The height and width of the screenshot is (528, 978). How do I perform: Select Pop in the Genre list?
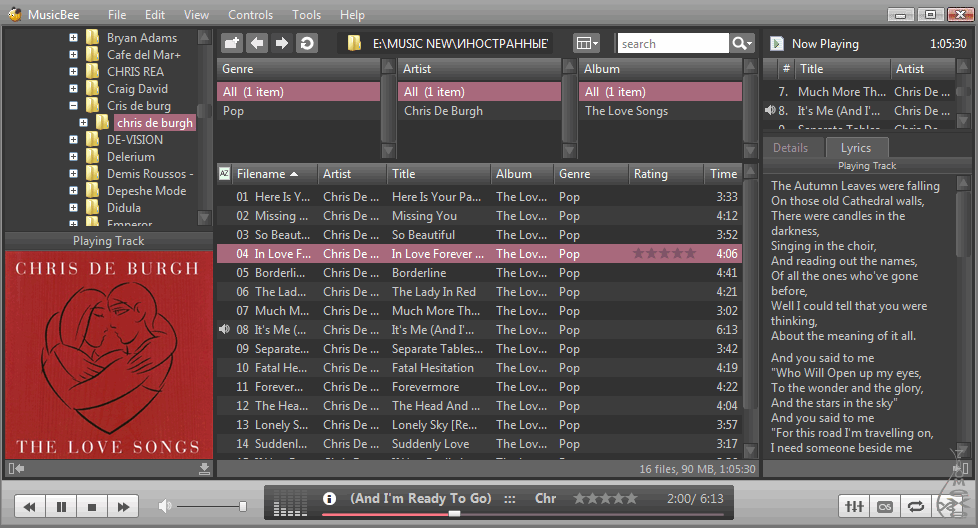tap(298, 111)
